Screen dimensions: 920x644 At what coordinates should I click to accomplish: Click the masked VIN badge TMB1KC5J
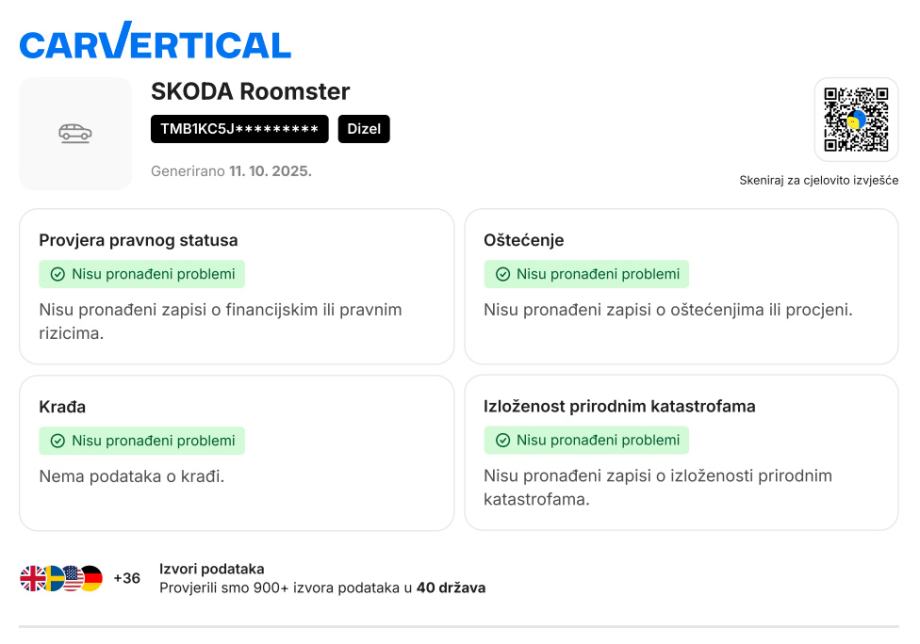click(240, 129)
